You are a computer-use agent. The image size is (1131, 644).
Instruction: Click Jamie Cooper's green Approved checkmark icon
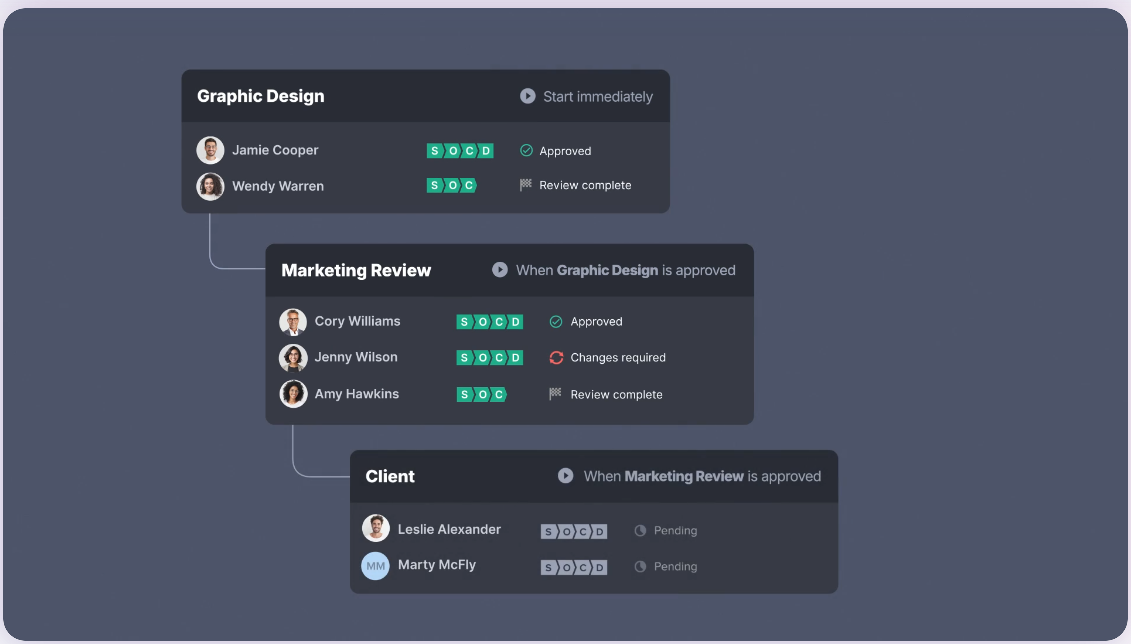coord(526,151)
